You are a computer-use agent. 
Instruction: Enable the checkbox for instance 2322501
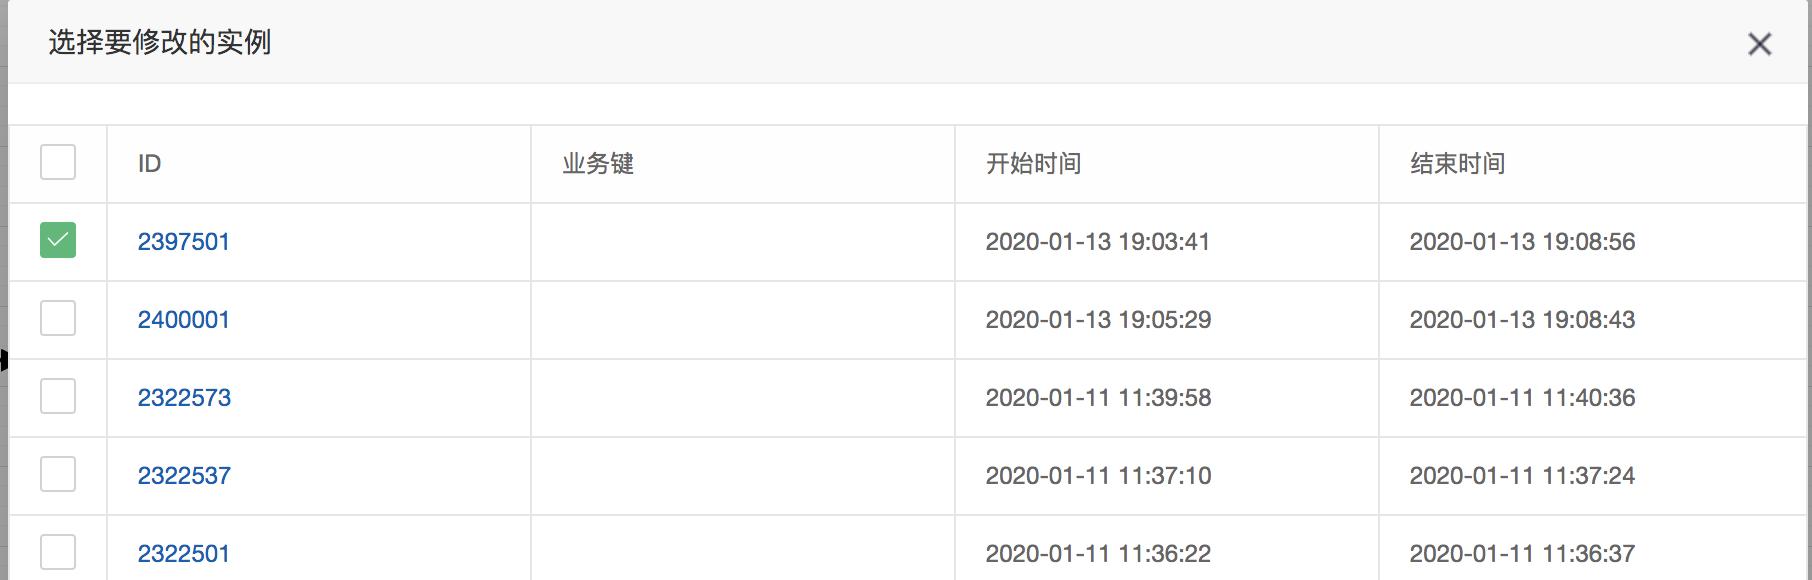point(58,552)
